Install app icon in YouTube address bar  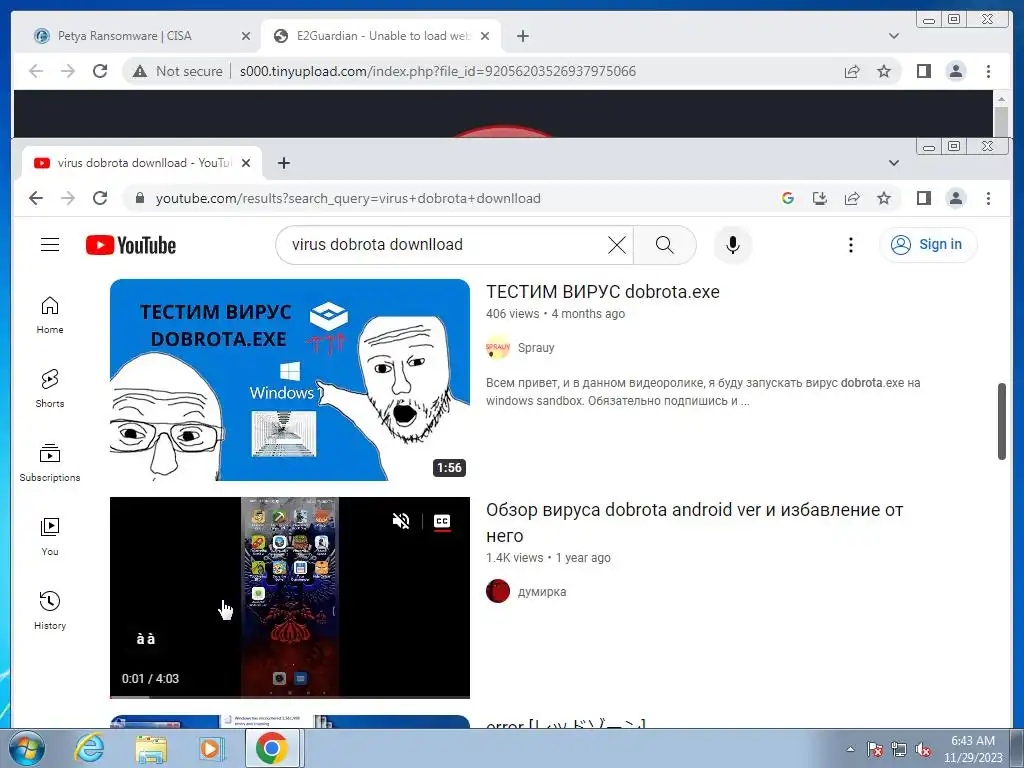pos(820,198)
